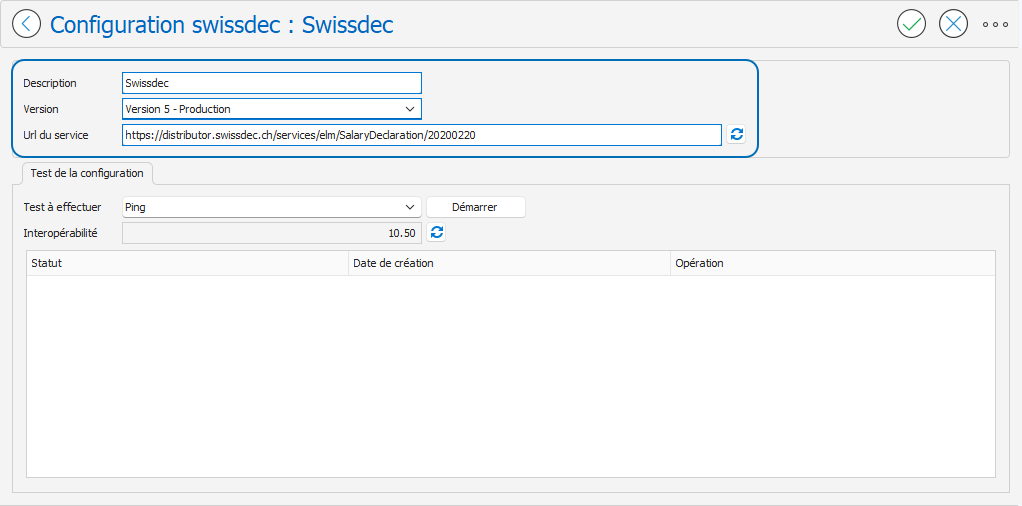Cancel changes with the blue X icon
This screenshot has height=506, width=1022.
(953, 24)
